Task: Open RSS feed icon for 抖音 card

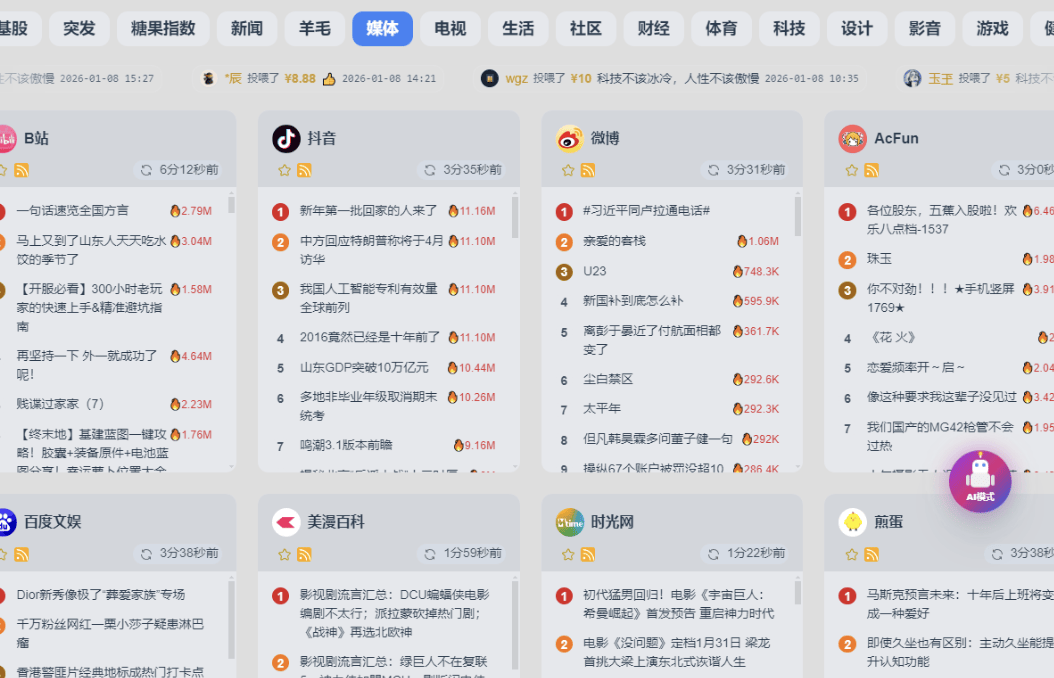Action: (305, 170)
